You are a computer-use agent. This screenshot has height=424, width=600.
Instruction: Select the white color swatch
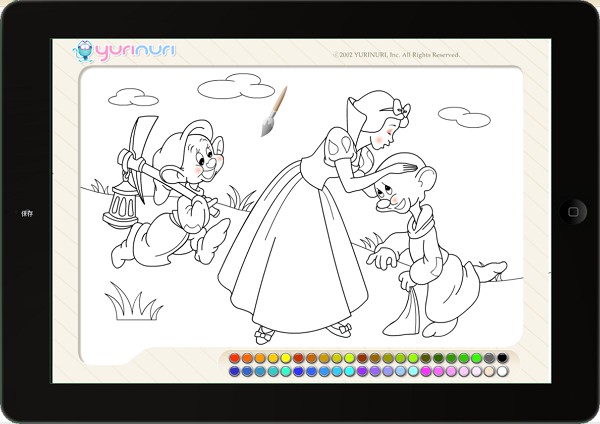click(x=502, y=371)
